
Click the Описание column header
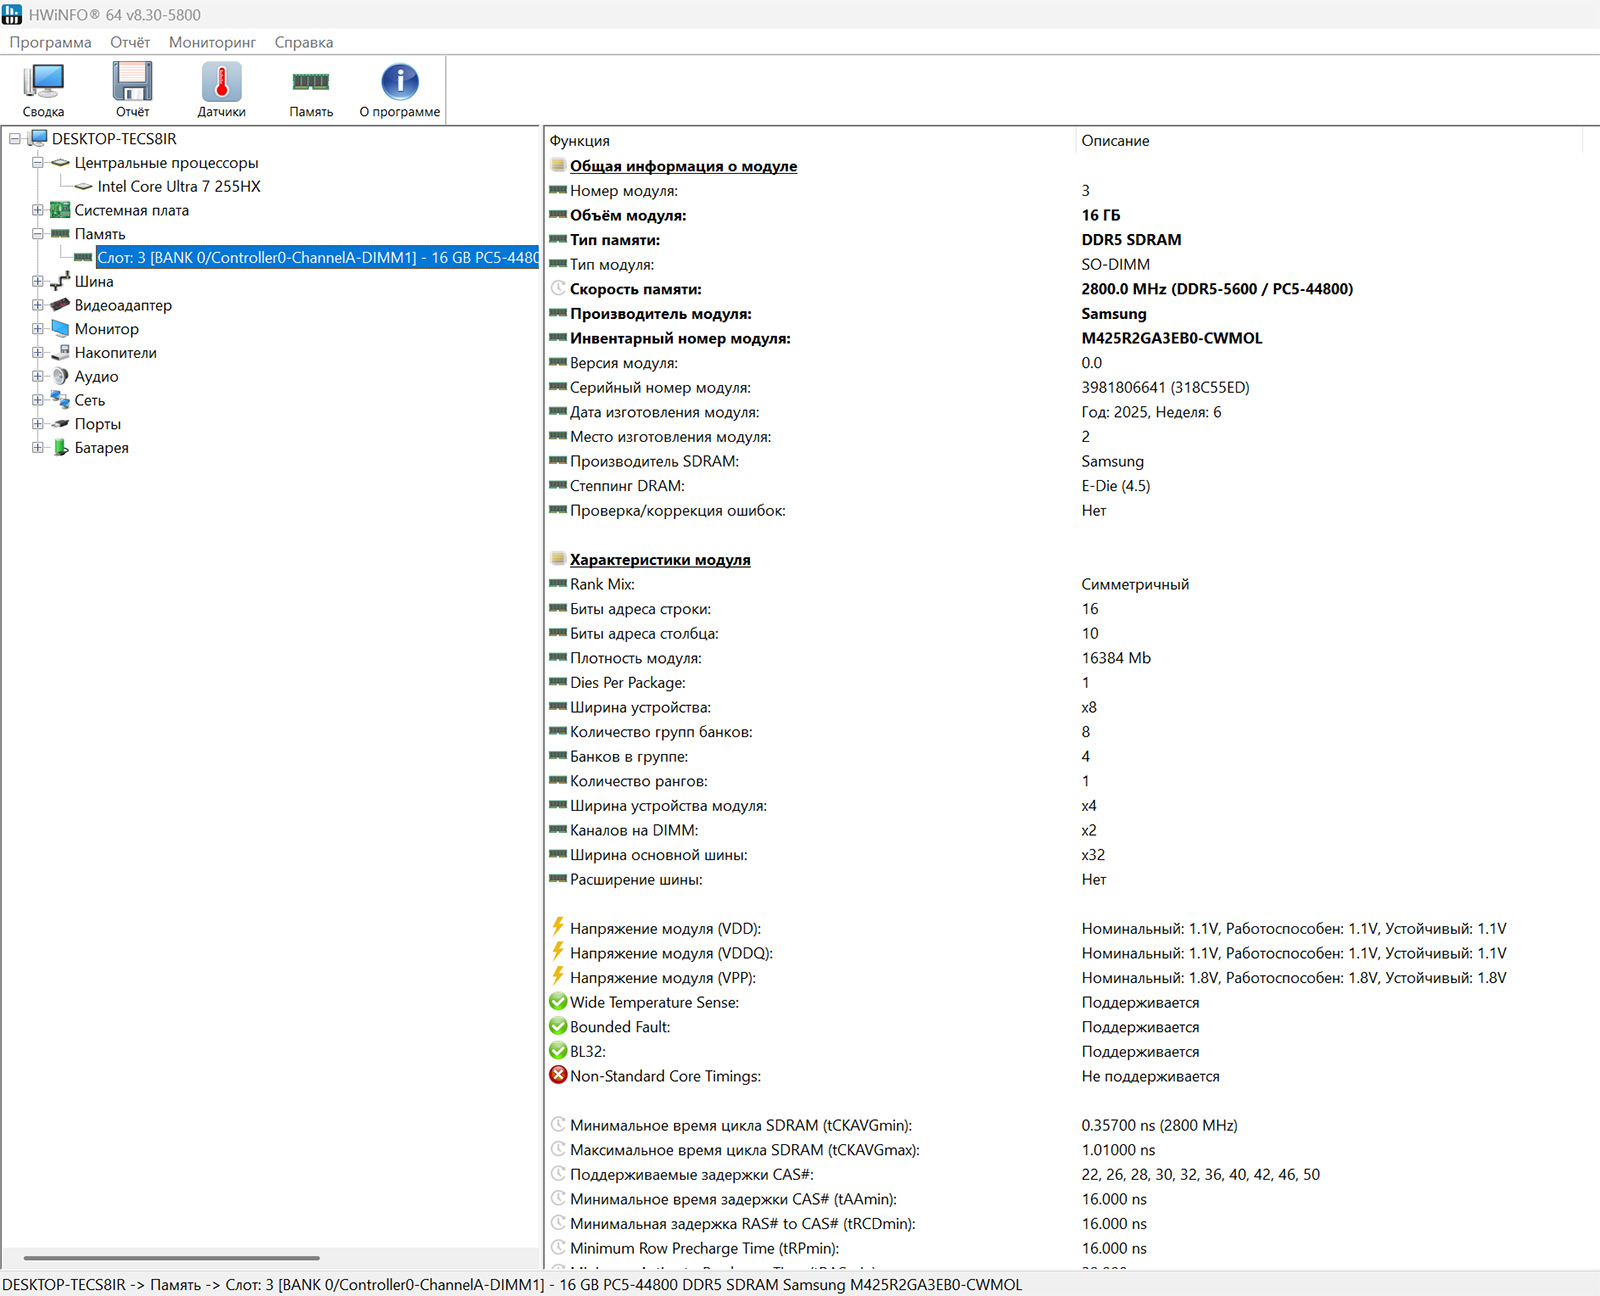pyautogui.click(x=1115, y=141)
